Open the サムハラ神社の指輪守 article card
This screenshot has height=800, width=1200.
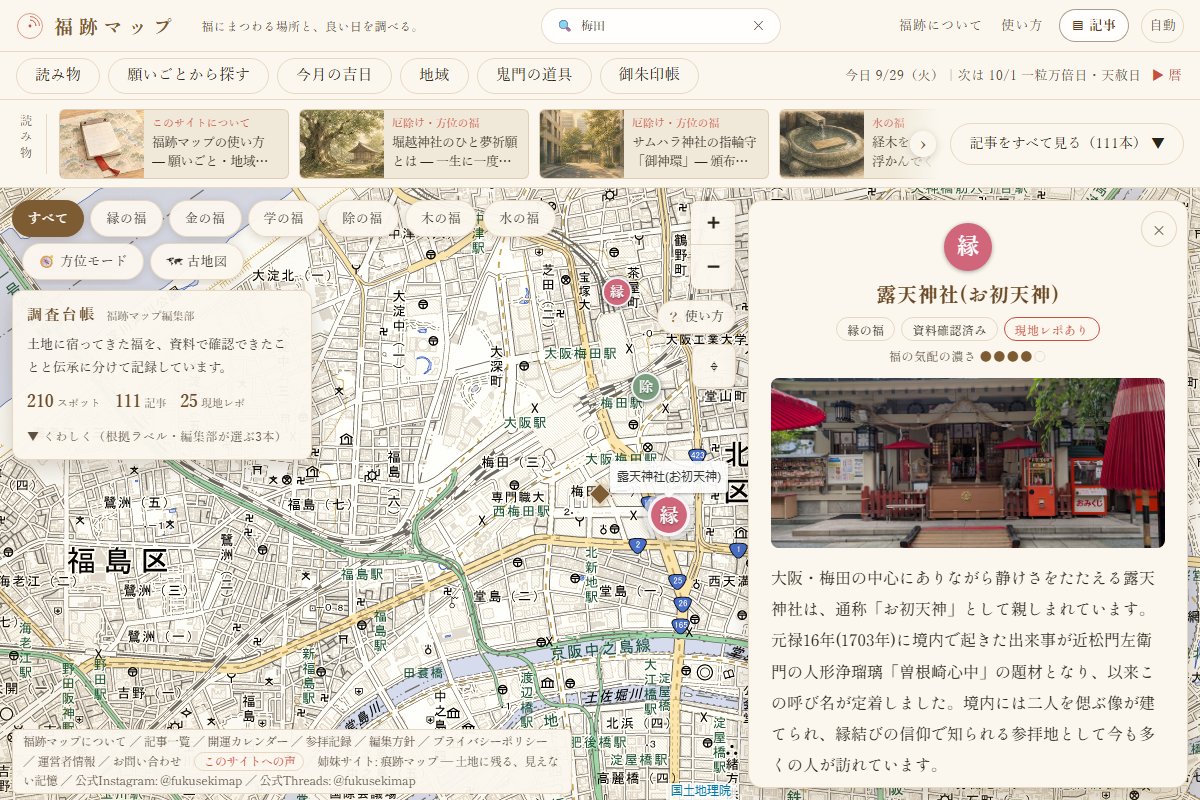coord(654,144)
